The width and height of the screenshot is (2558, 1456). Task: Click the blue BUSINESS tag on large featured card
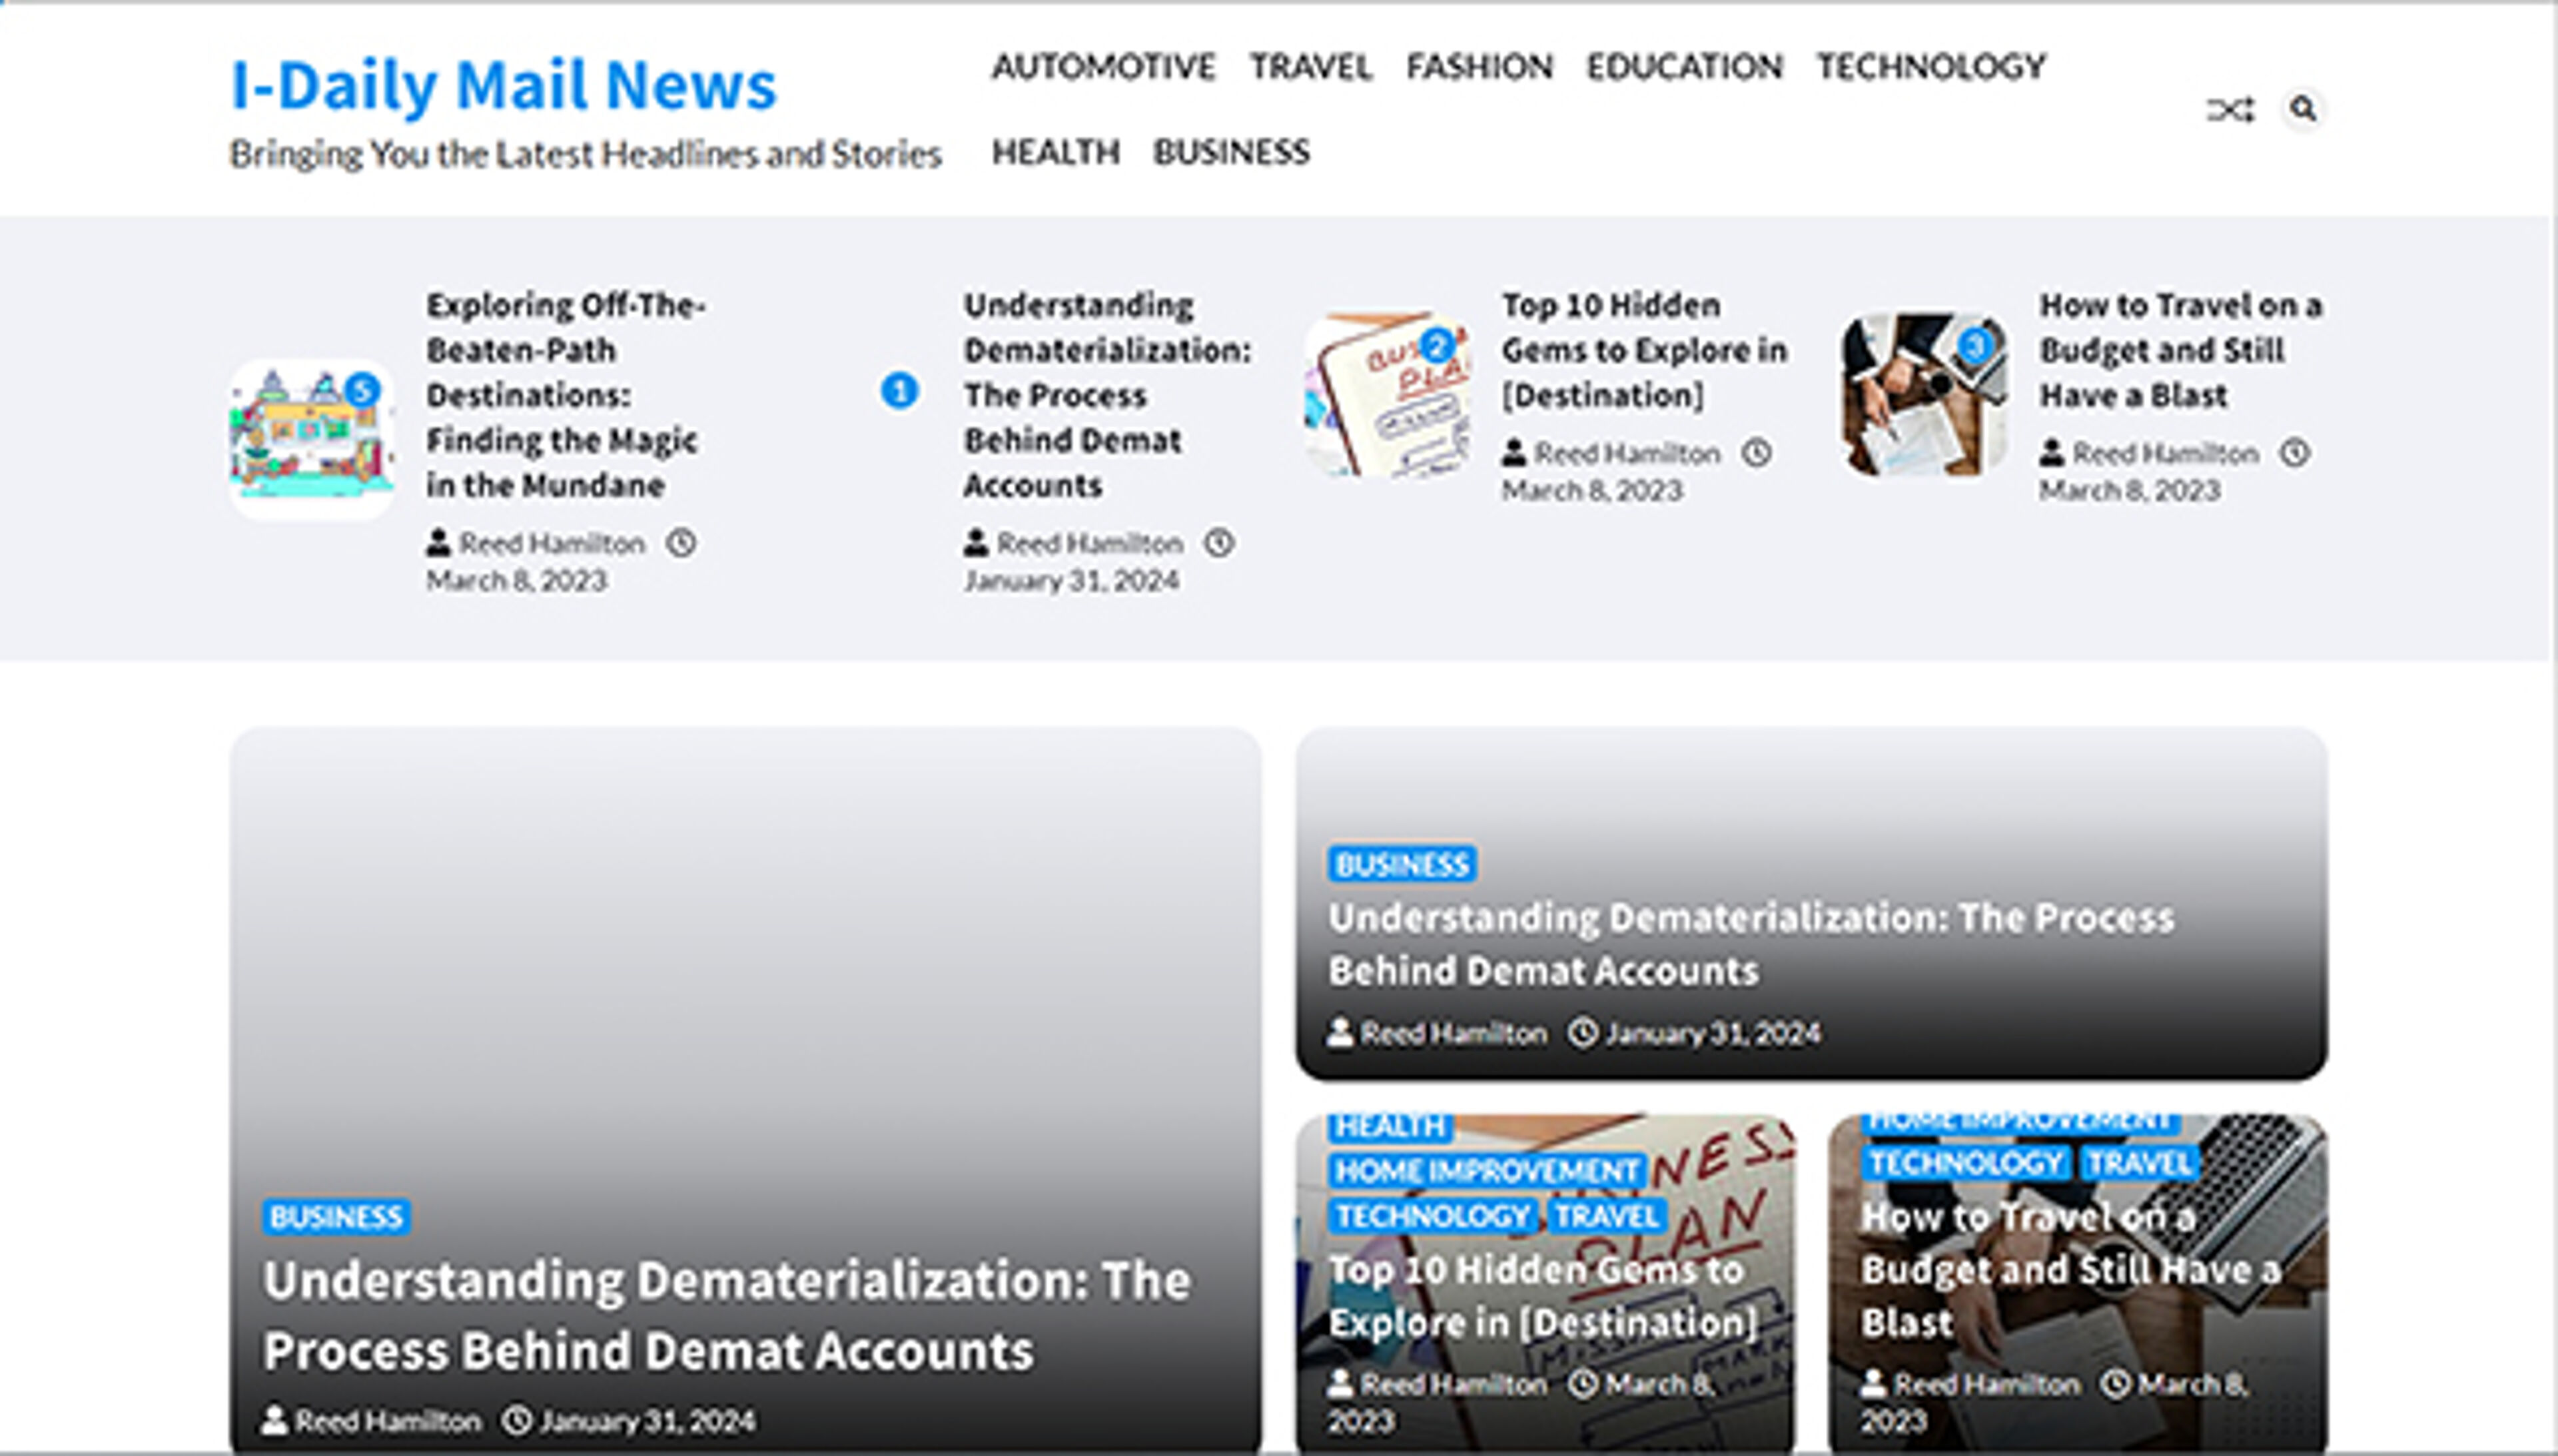336,1217
